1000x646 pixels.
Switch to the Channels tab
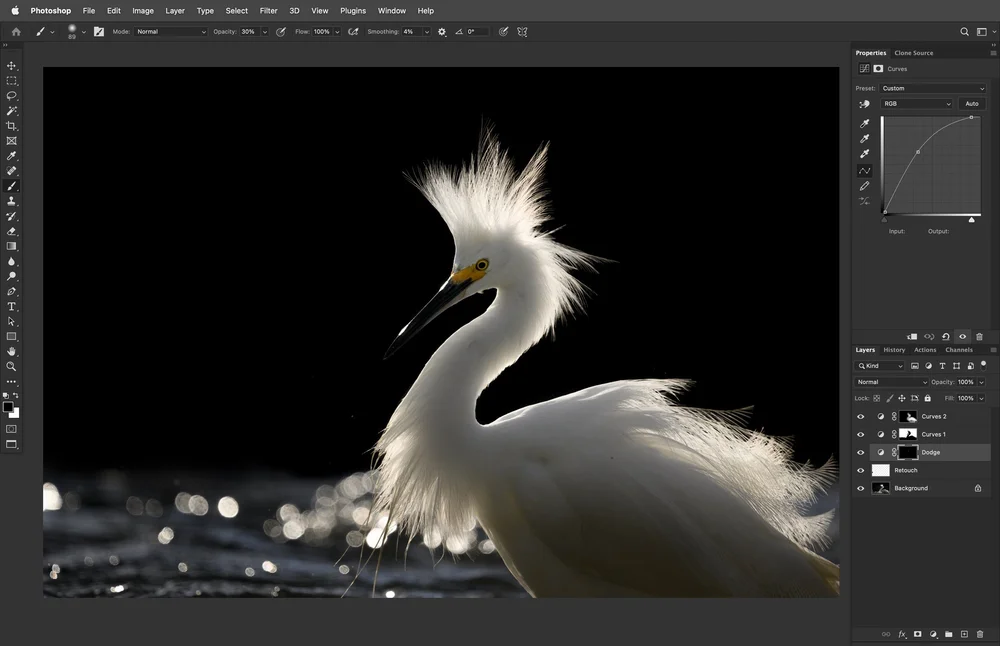click(958, 350)
